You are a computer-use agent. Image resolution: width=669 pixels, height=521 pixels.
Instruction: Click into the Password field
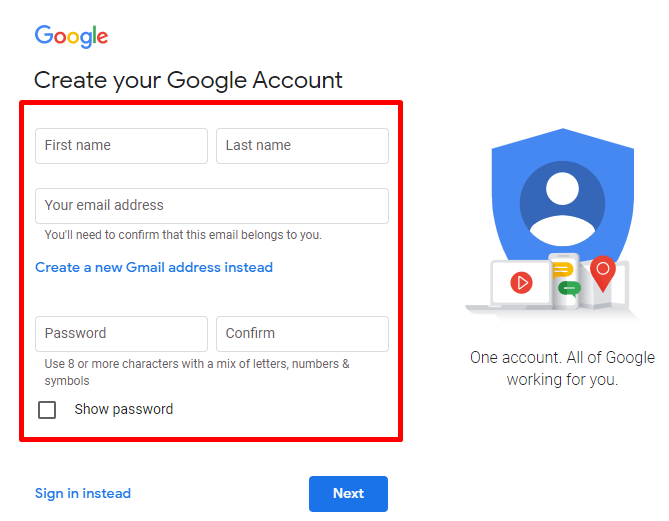pyautogui.click(x=121, y=334)
